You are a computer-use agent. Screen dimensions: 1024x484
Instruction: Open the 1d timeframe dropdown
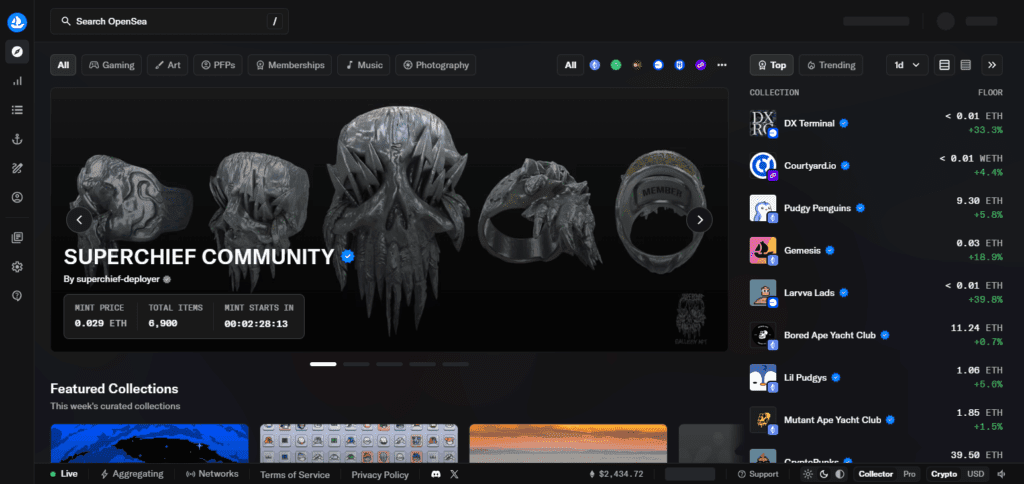(906, 65)
